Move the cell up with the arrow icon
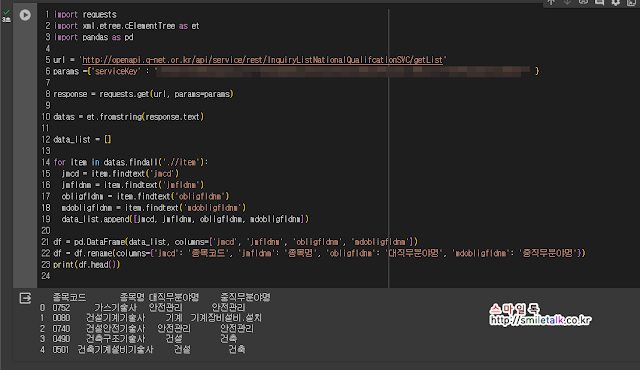Screen dimensions: 640x370 551,2
